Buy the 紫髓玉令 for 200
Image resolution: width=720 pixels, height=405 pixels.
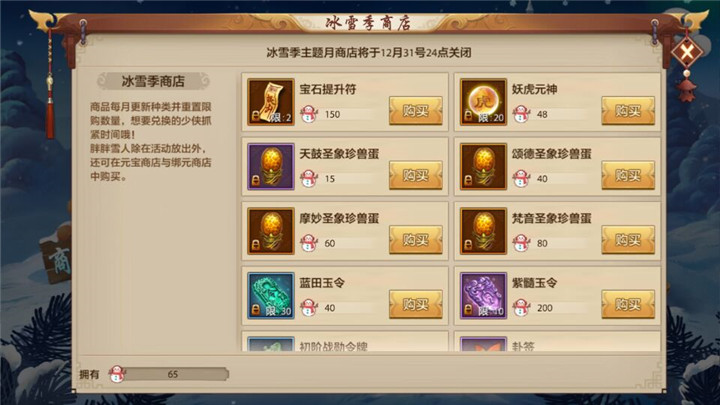click(628, 304)
